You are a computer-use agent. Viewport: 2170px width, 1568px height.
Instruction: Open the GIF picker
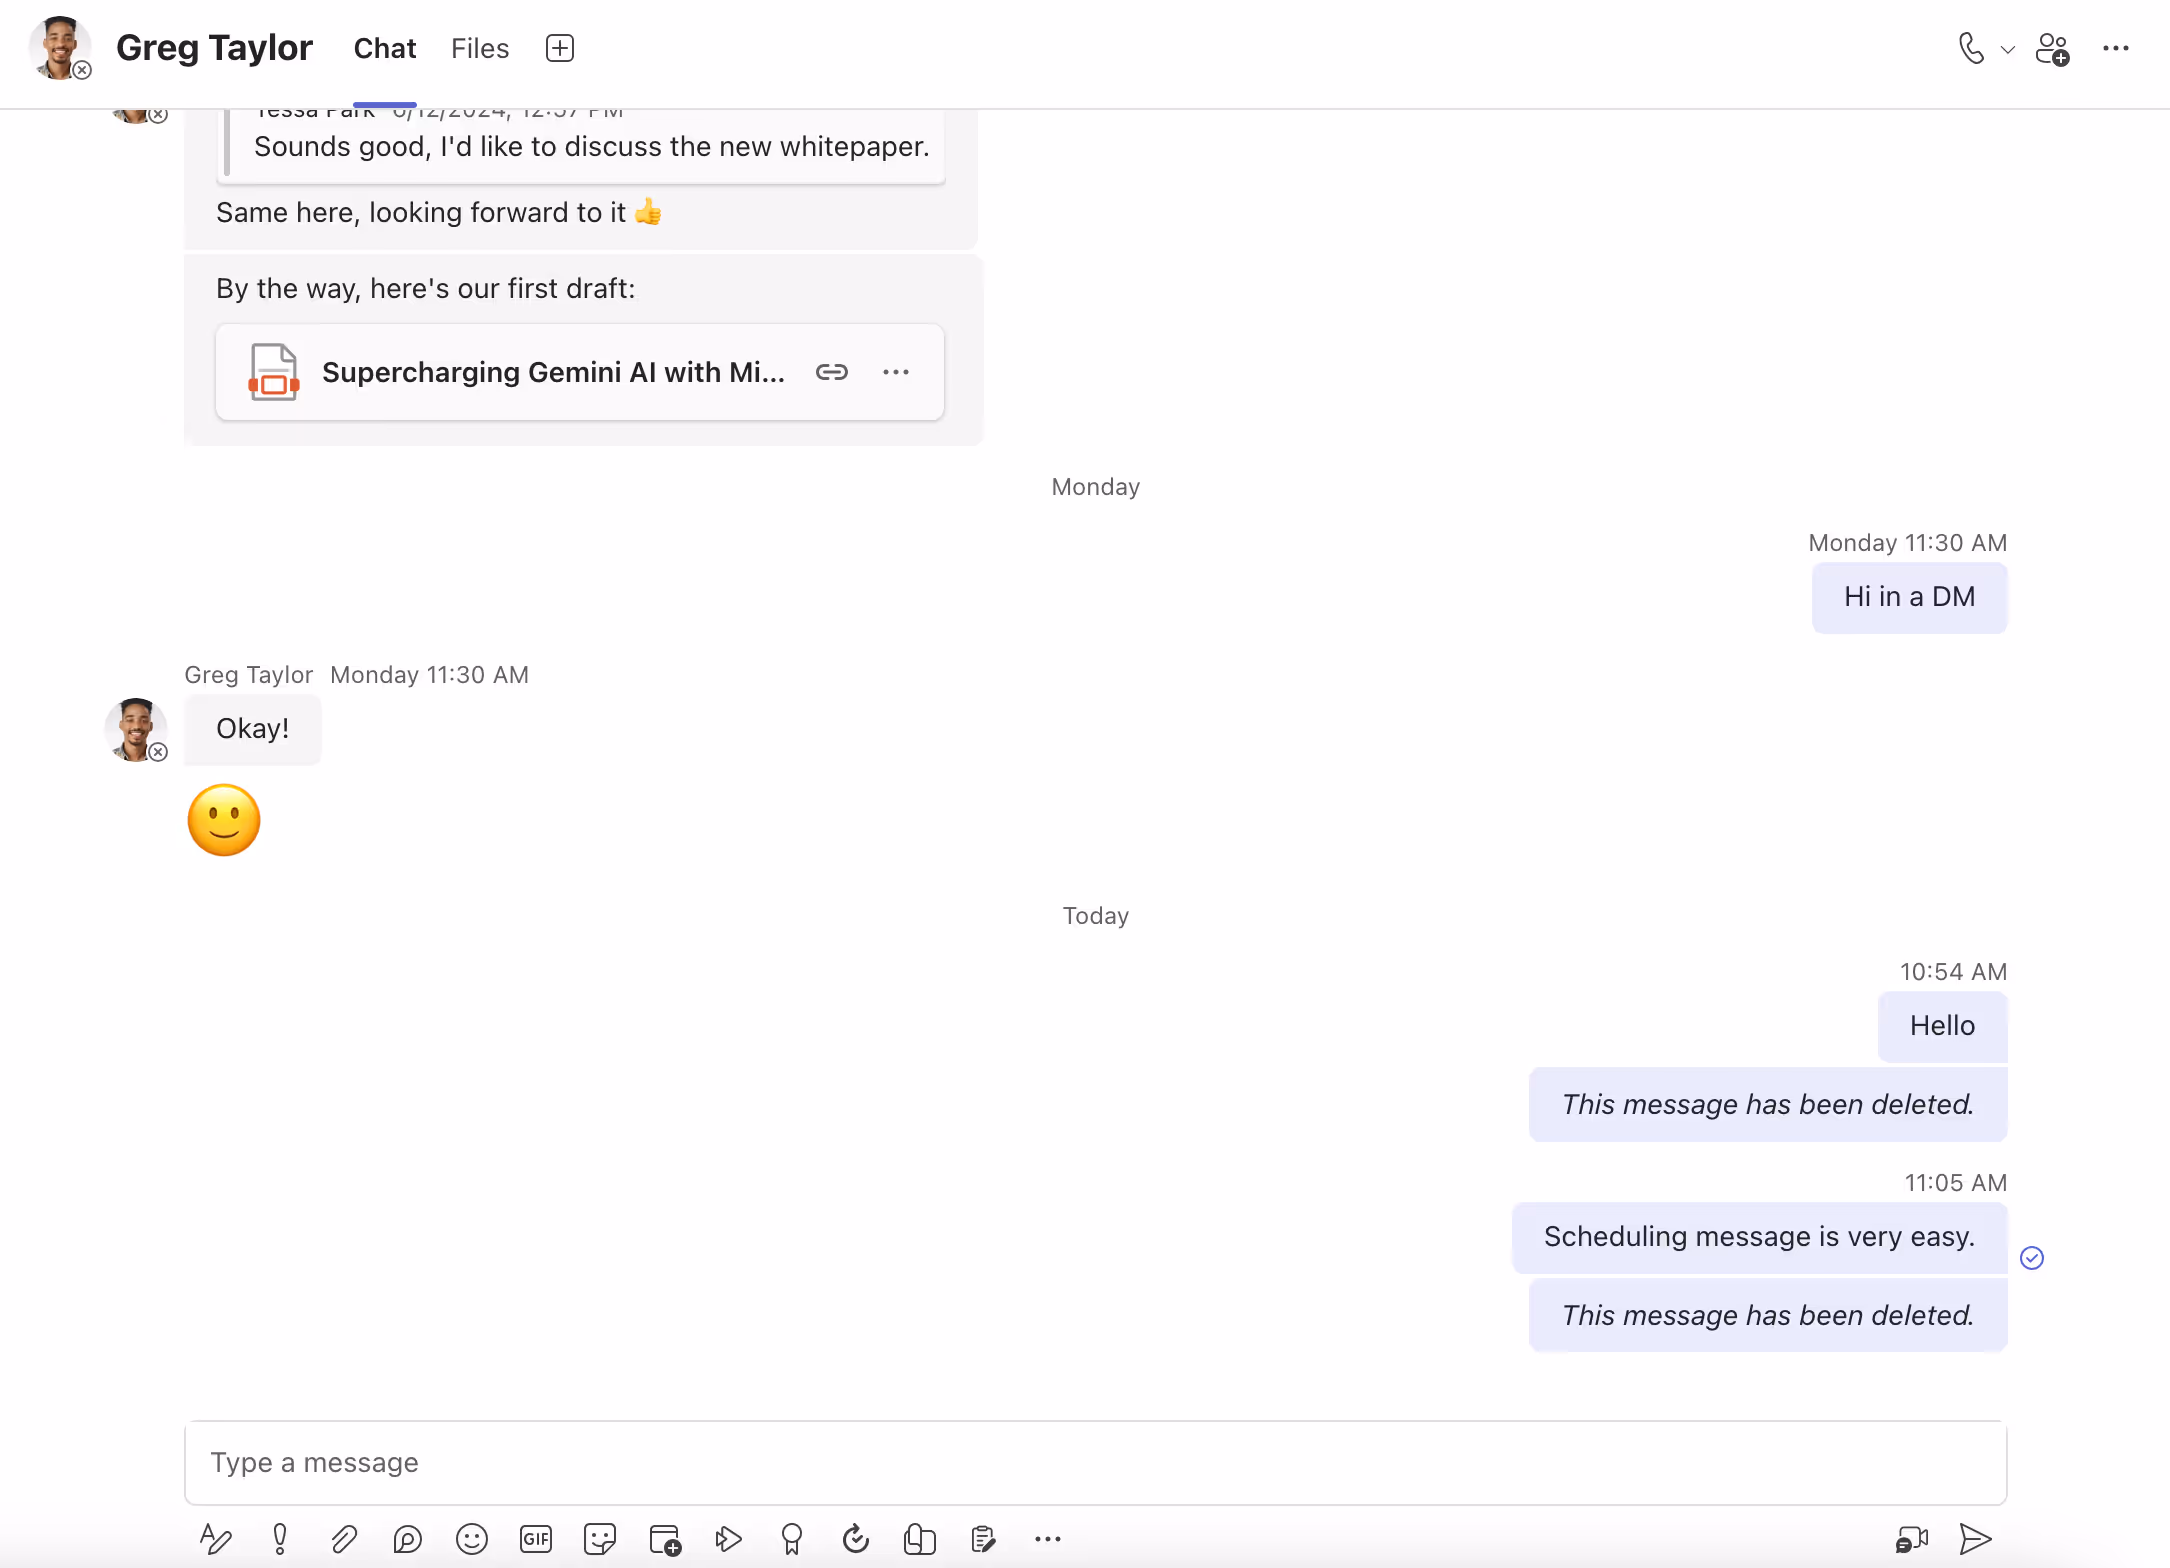(x=536, y=1539)
